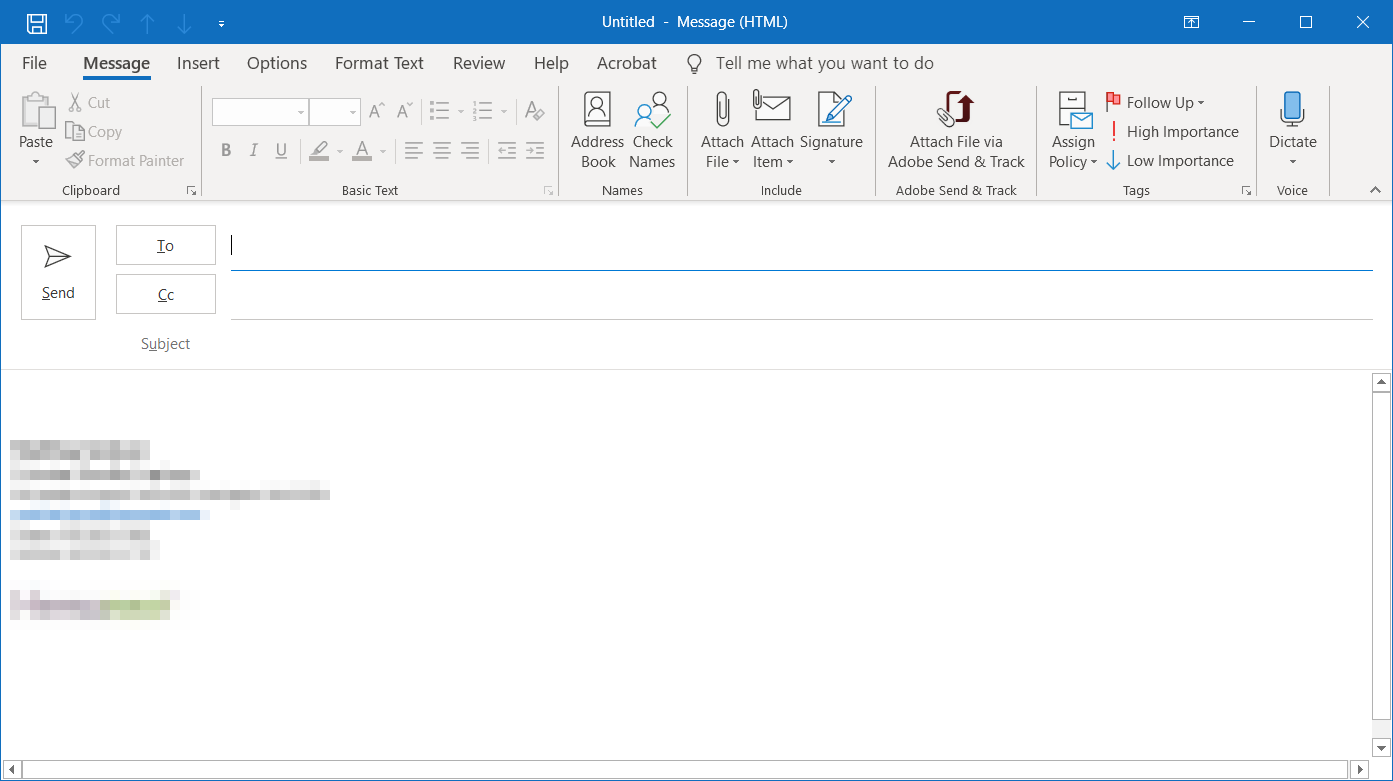Screen dimensions: 1393x781
Task: Open Attach File paperclip menu
Action: 722,130
